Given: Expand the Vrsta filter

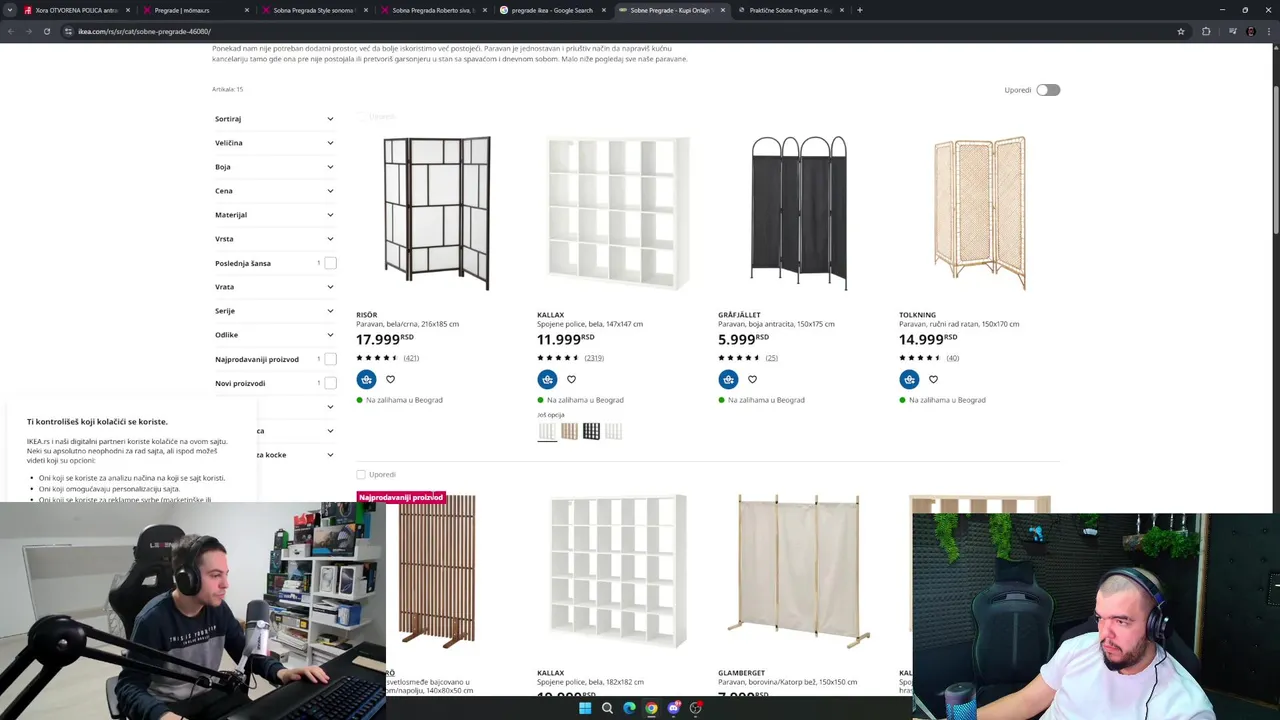Looking at the screenshot, I should (x=274, y=239).
